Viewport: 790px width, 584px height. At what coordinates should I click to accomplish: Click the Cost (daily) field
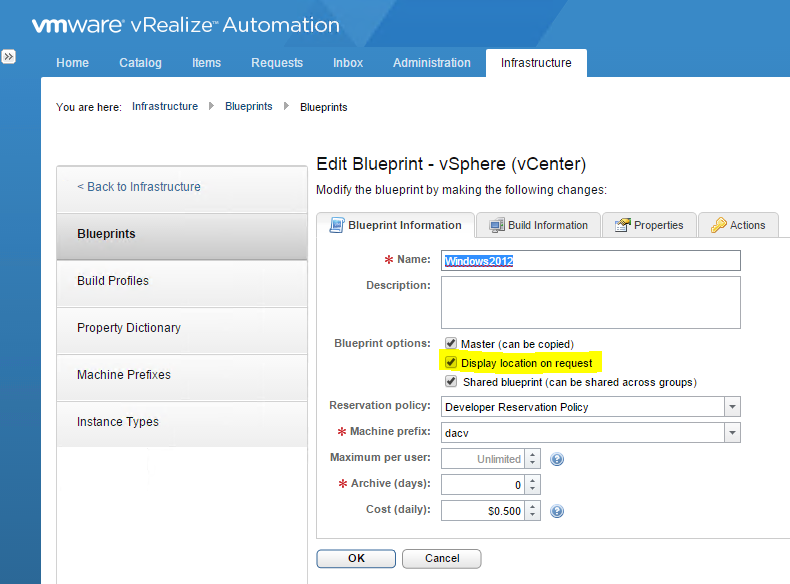tap(483, 511)
